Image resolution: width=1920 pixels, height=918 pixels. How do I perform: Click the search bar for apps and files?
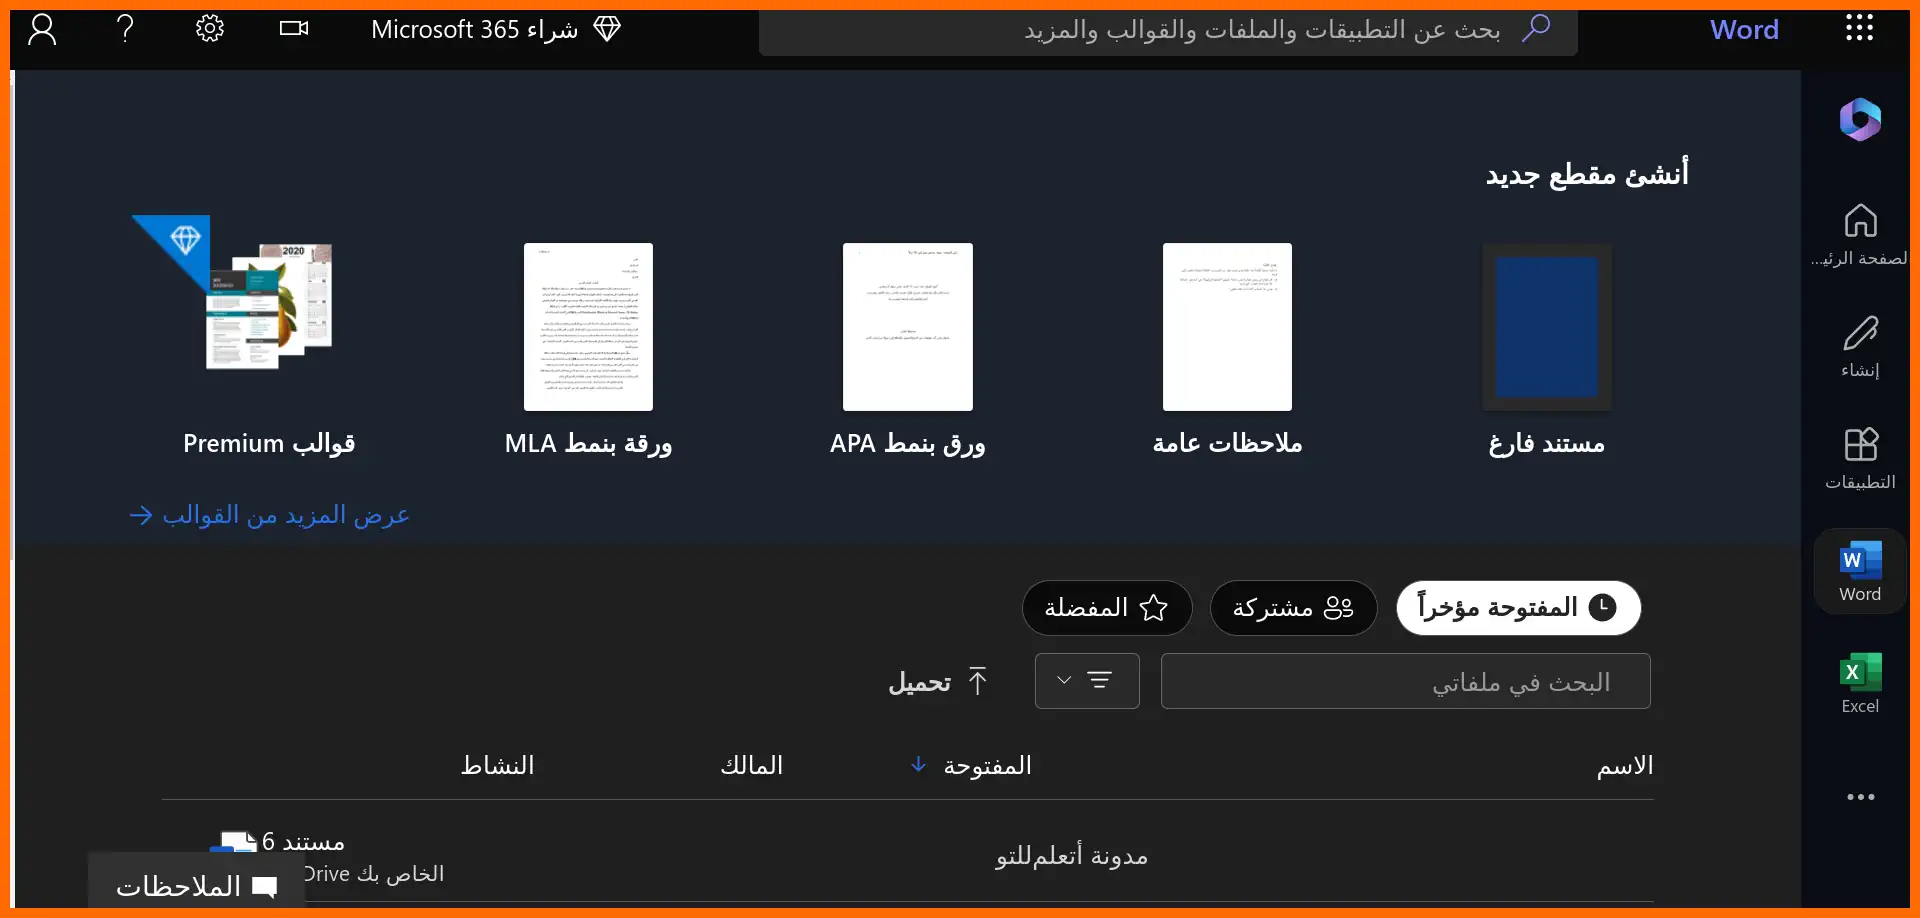tap(1168, 30)
